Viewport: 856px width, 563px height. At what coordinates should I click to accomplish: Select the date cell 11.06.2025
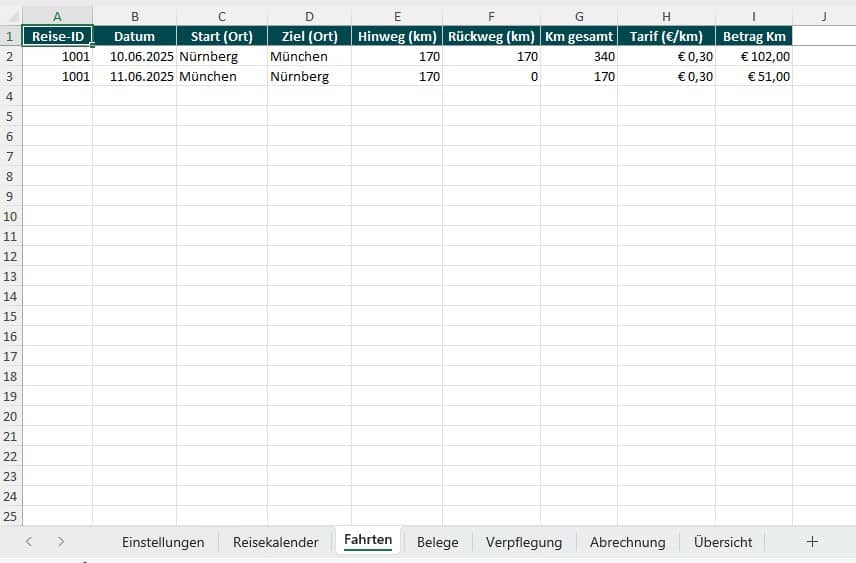pyautogui.click(x=134, y=77)
